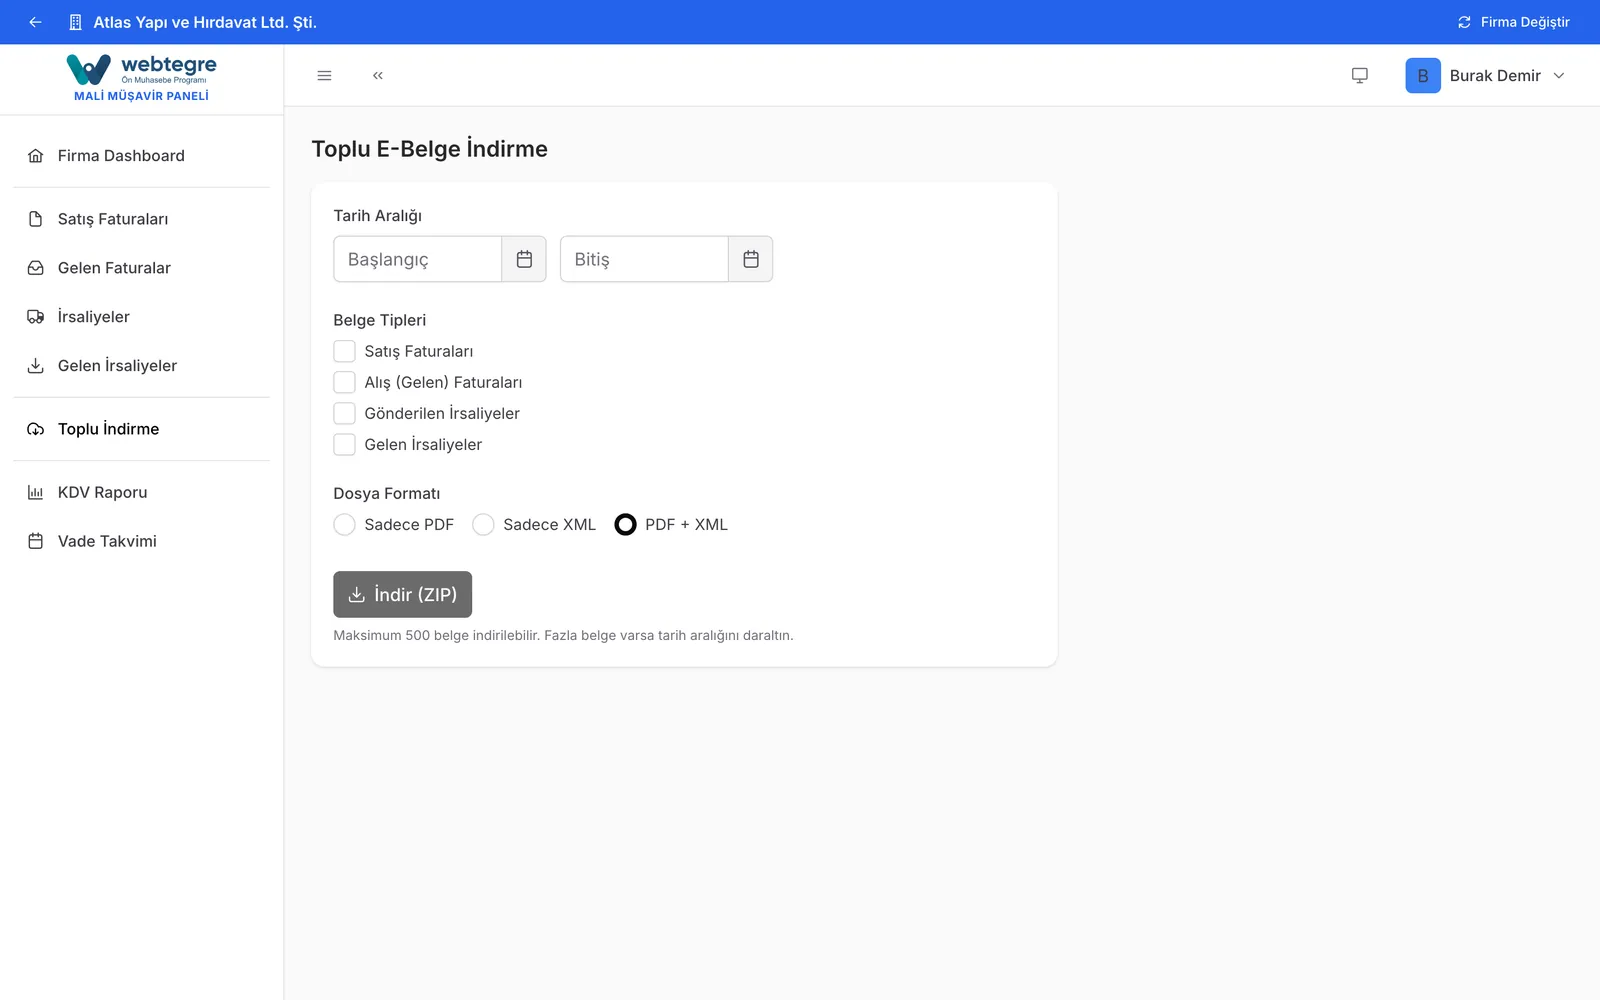The height and width of the screenshot is (1000, 1600).
Task: Enable the Gönderilen İrsaliyeler checkbox
Action: [344, 413]
